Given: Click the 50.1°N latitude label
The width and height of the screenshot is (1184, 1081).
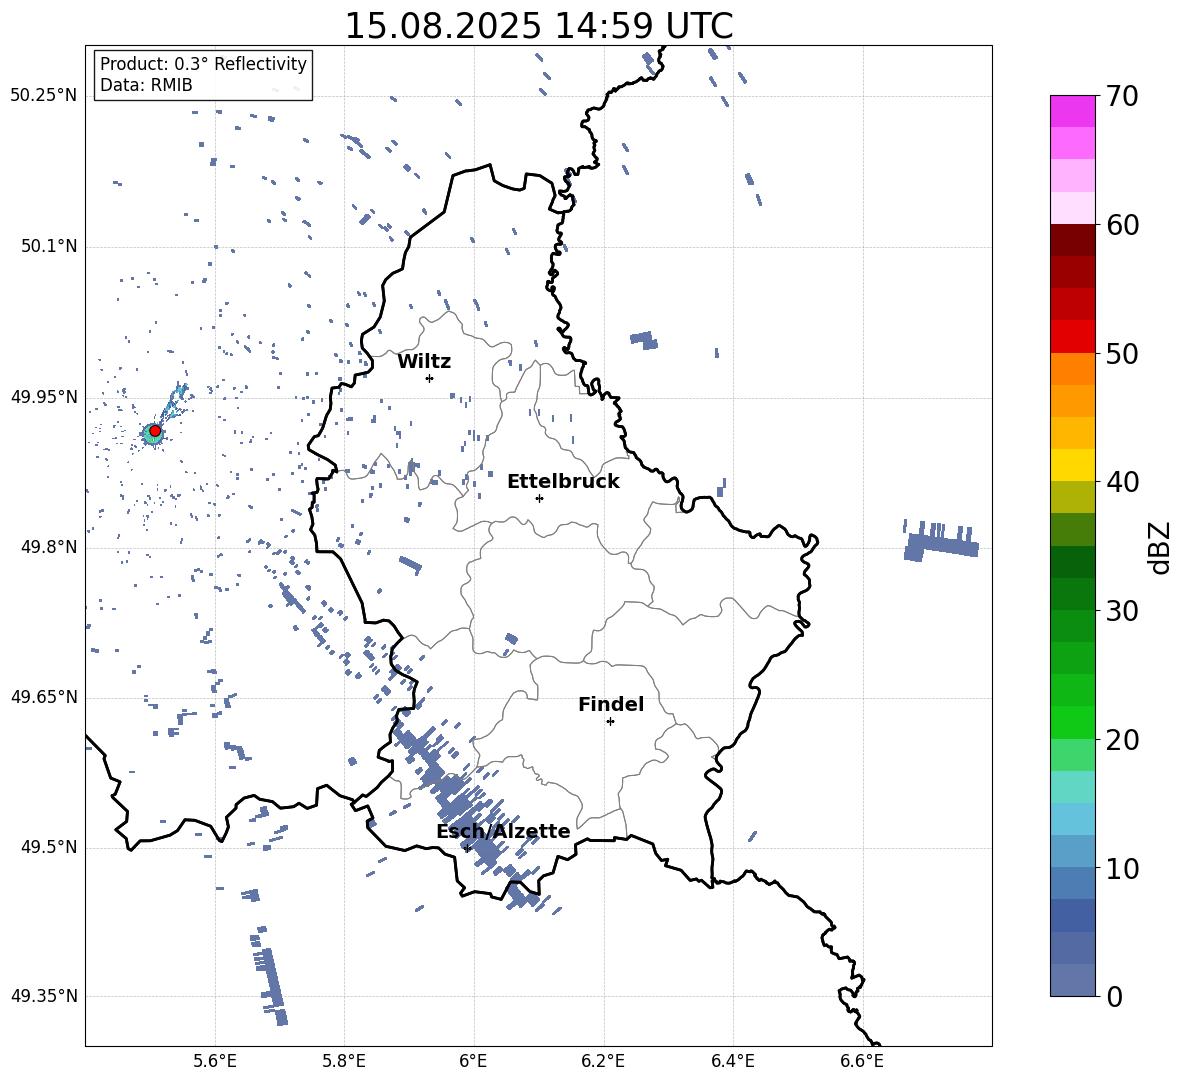Looking at the screenshot, I should coord(49,246).
